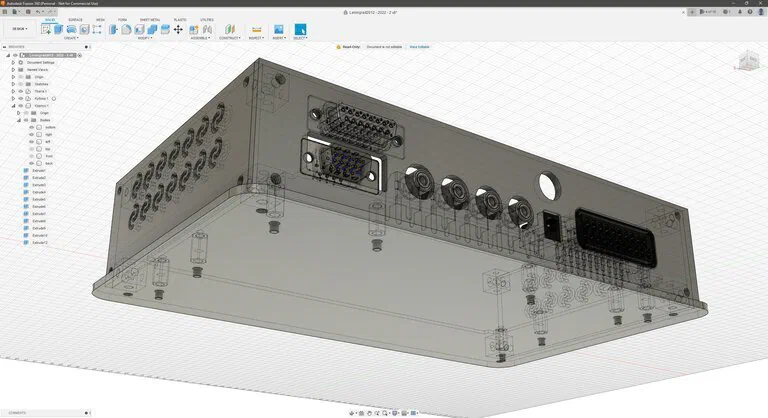
Task: Click the Save icon in quick access bar
Action: 28,12
